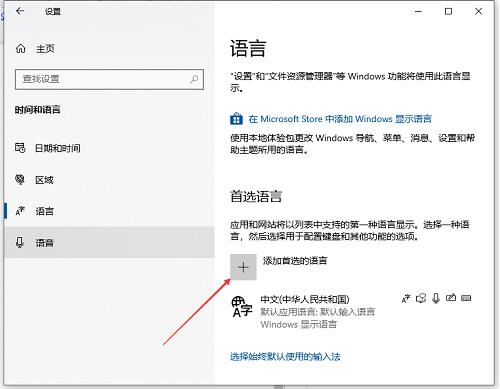Click the globe icon beside 区域
Screen dimensions: 500x389
[20, 179]
